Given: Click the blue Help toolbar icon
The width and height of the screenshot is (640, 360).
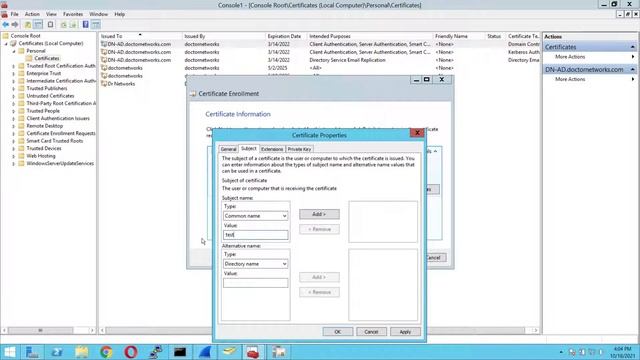Looking at the screenshot, I should tap(85, 24).
